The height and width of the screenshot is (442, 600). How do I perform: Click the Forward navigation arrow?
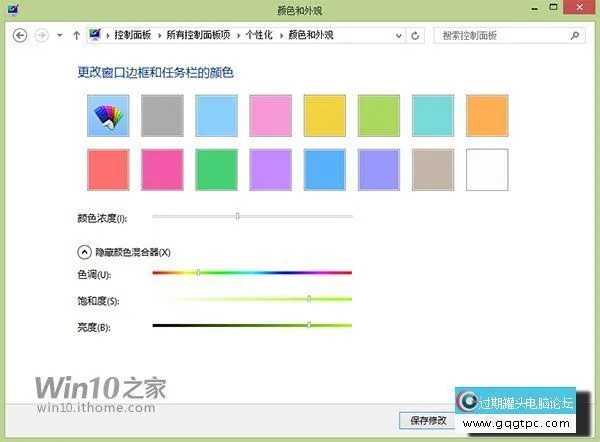coord(42,36)
